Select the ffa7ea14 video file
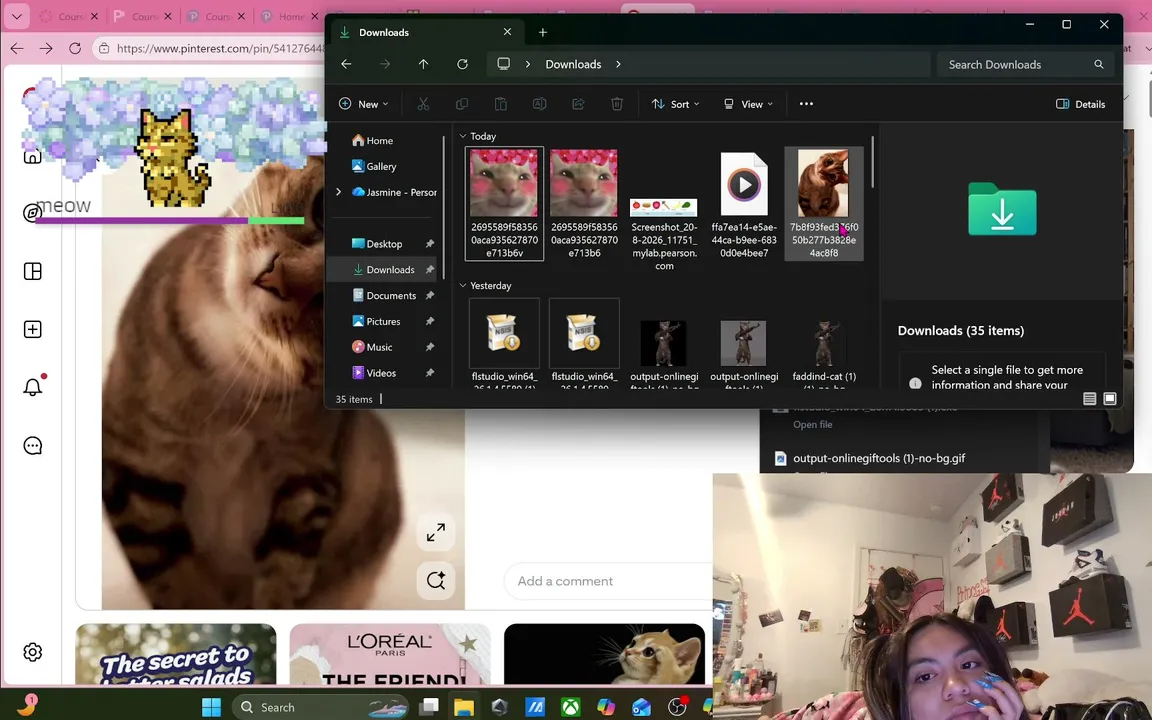1152x720 pixels. [744, 204]
